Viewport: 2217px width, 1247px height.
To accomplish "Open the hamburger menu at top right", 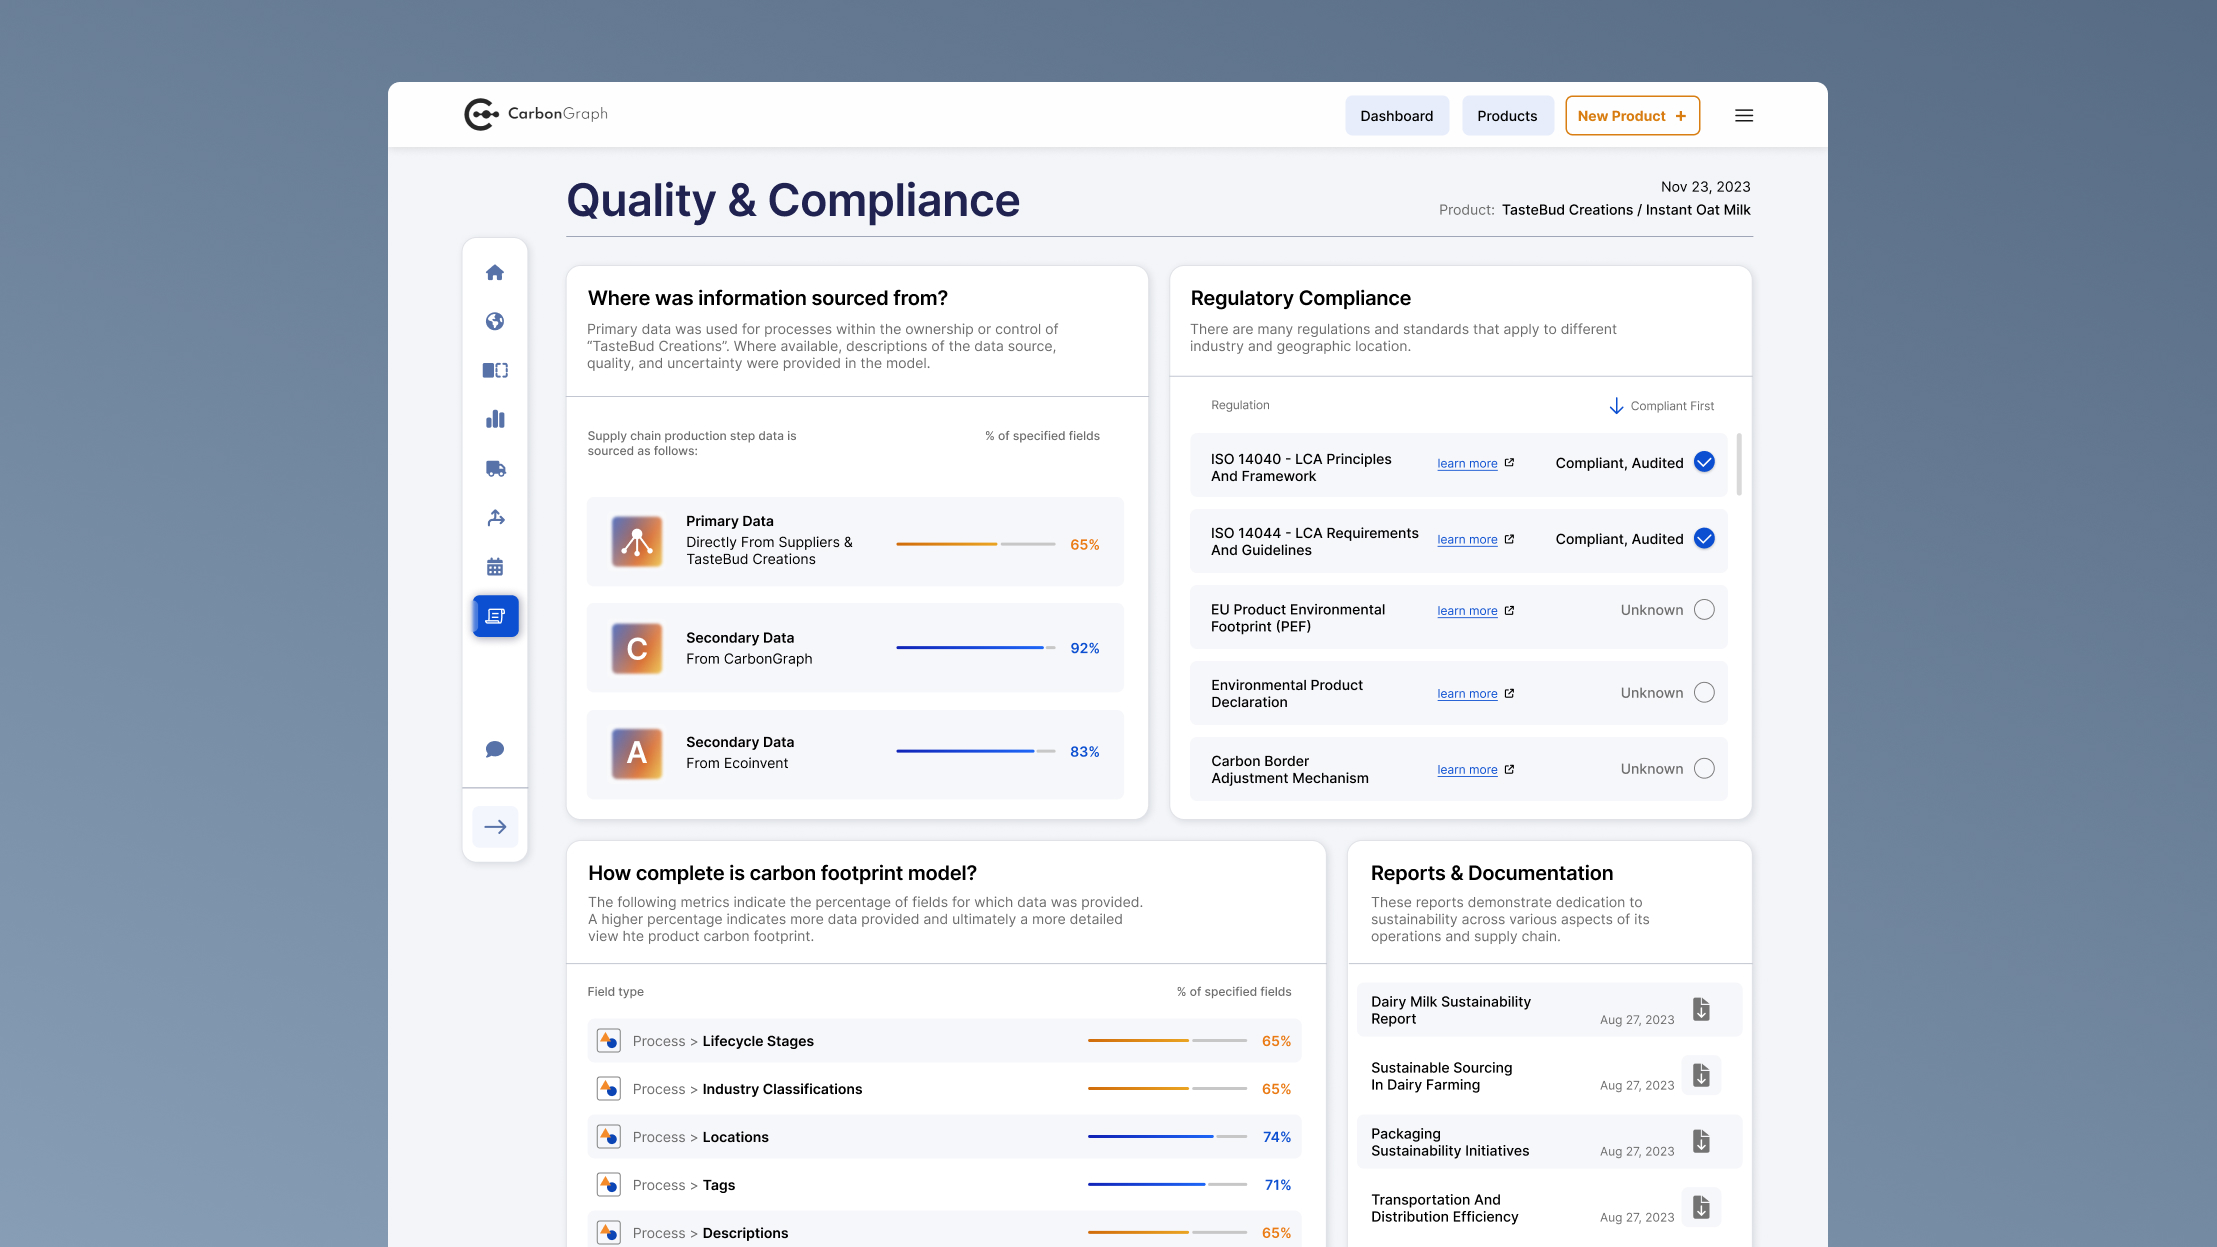I will pyautogui.click(x=1743, y=115).
